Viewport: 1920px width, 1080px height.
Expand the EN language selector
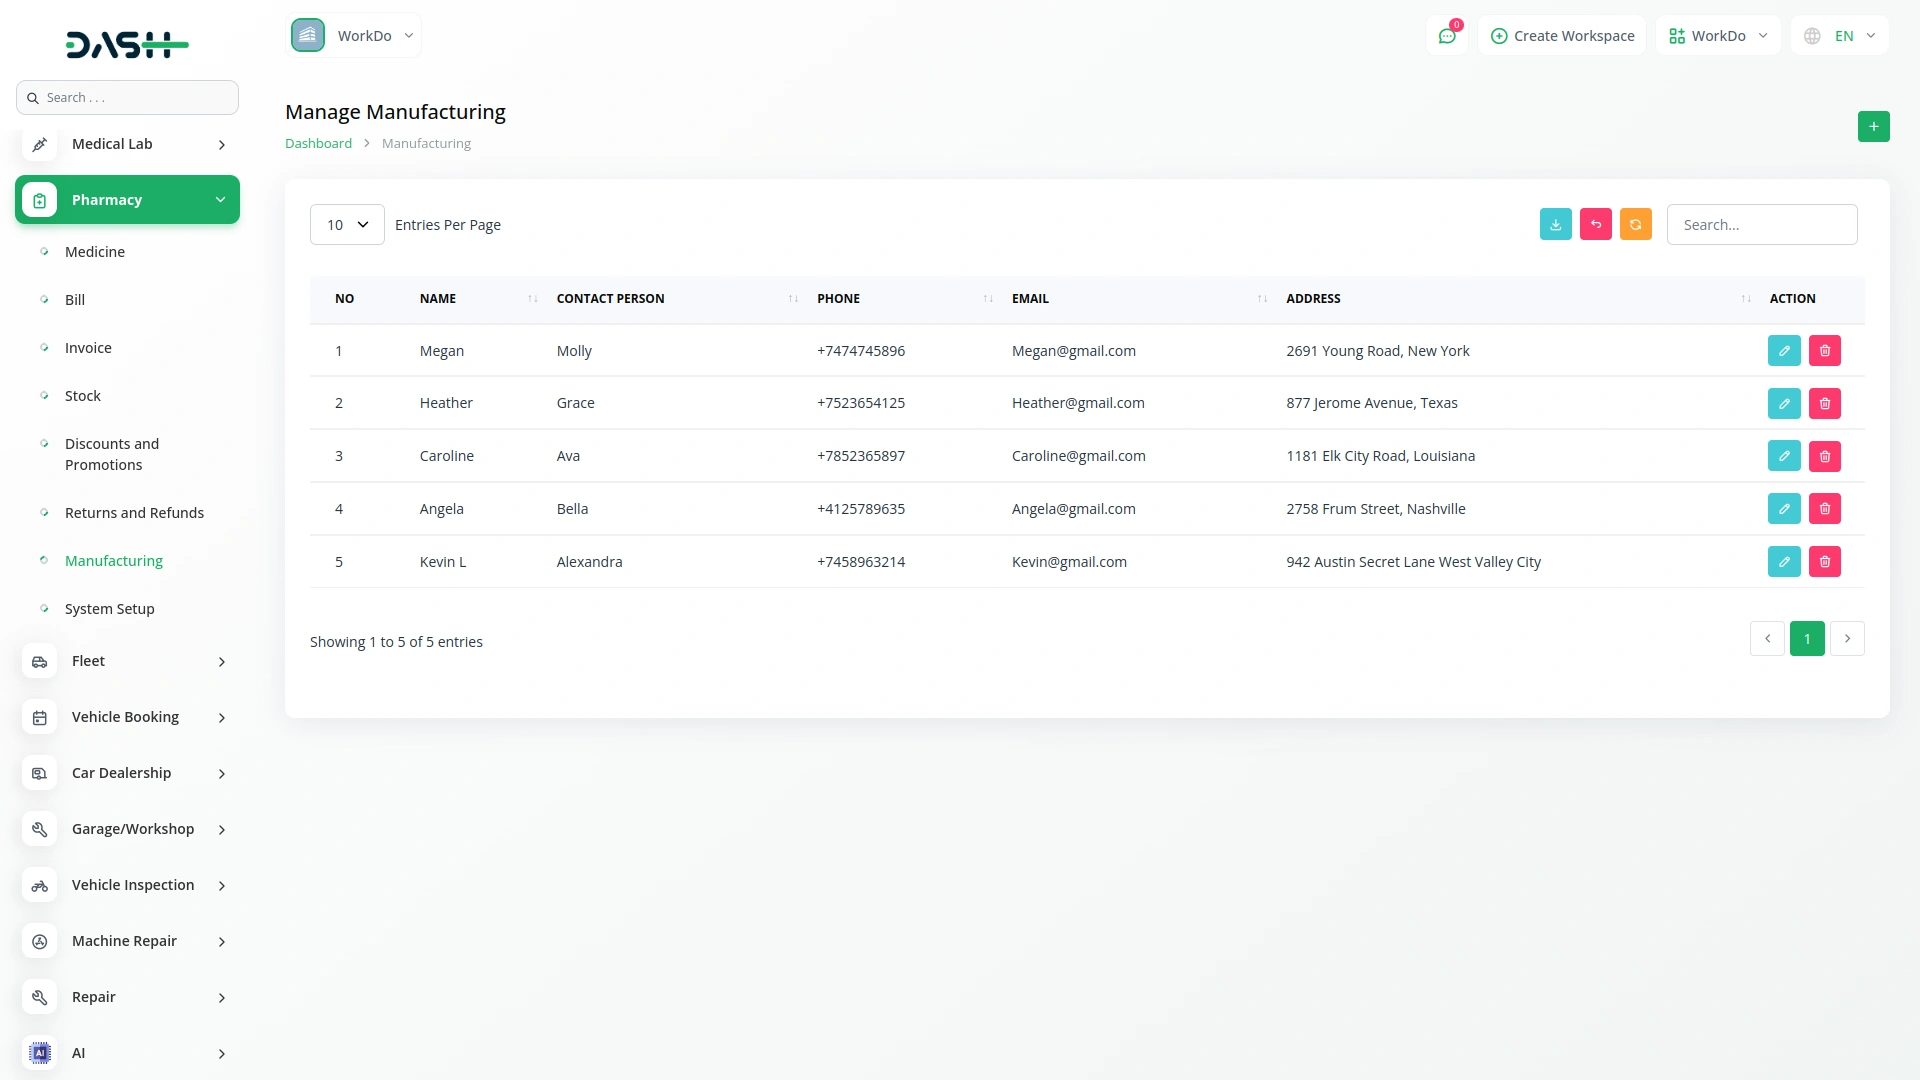coord(1840,36)
